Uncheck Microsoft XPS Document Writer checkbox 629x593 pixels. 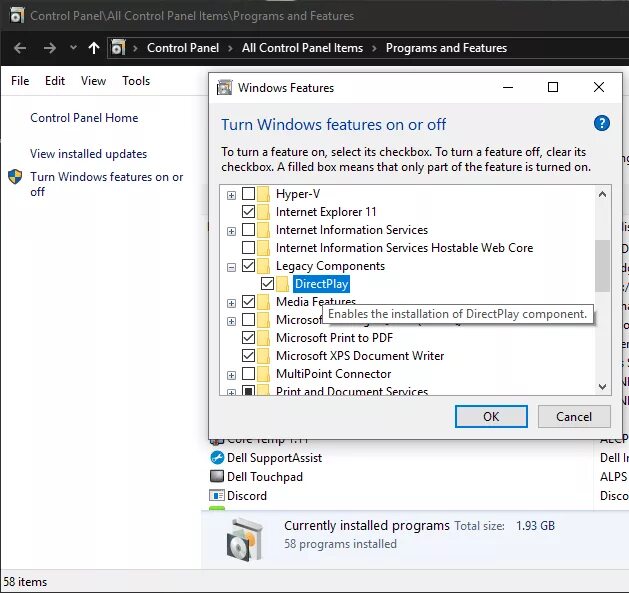point(248,355)
